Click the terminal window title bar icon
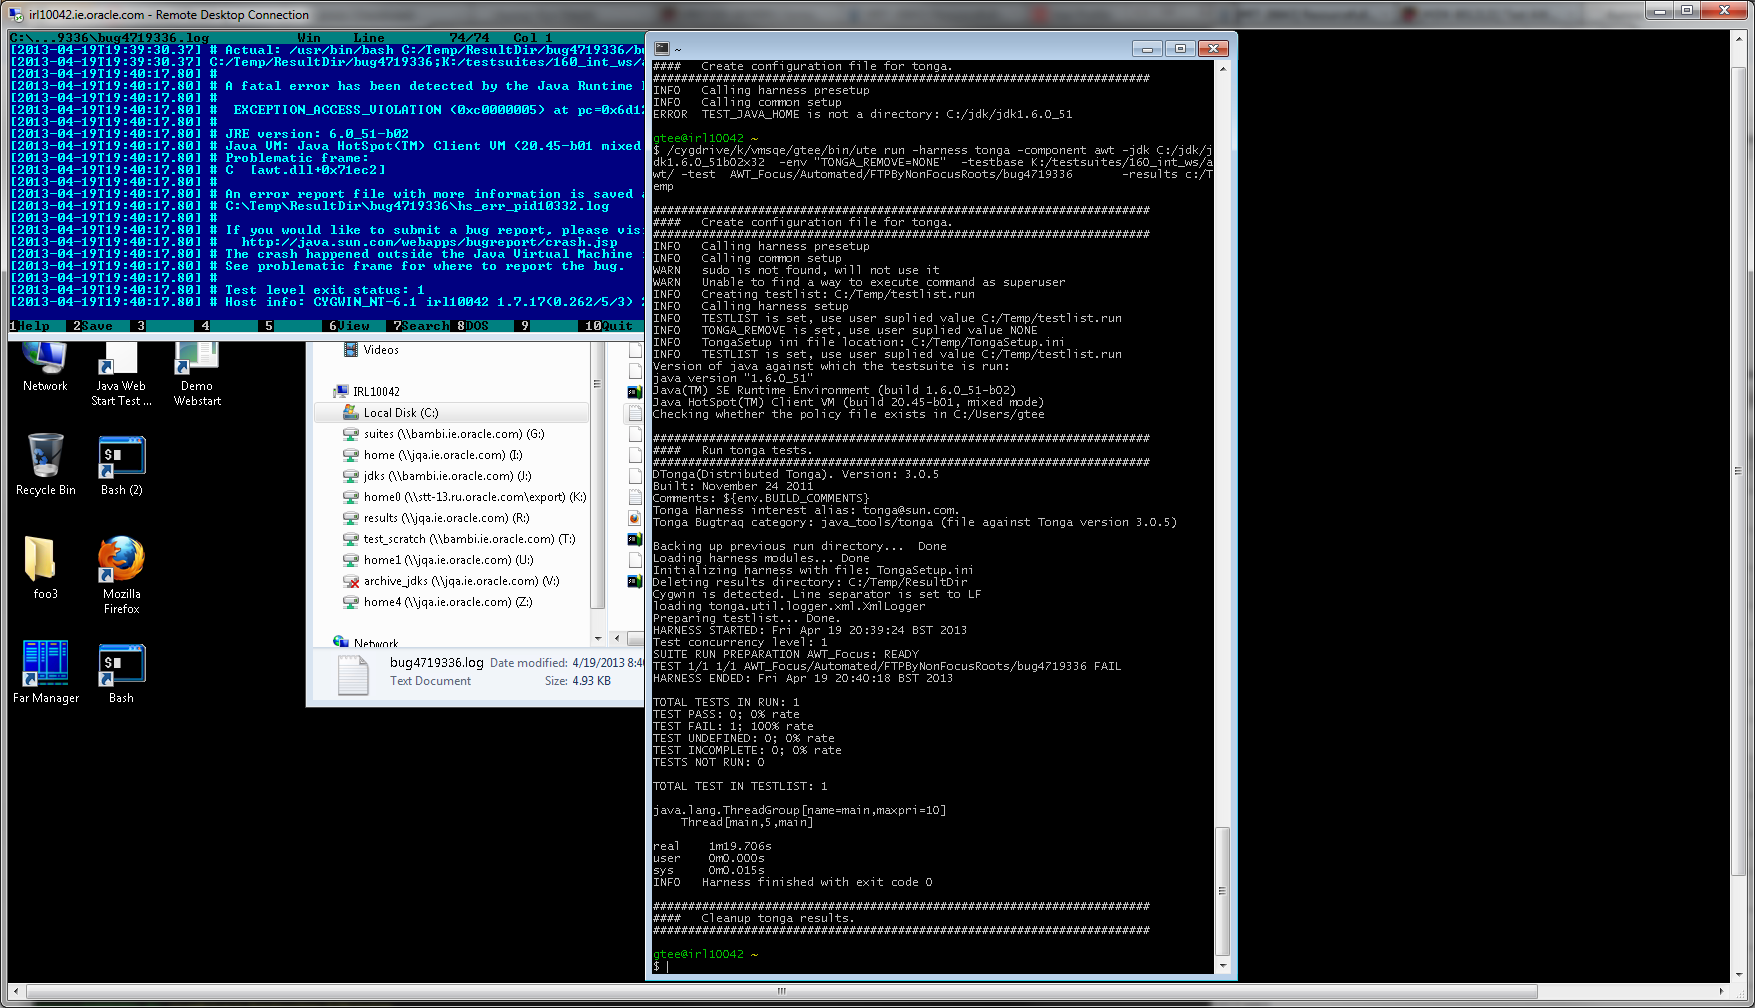Viewport: 1755px width, 1008px height. (x=662, y=48)
